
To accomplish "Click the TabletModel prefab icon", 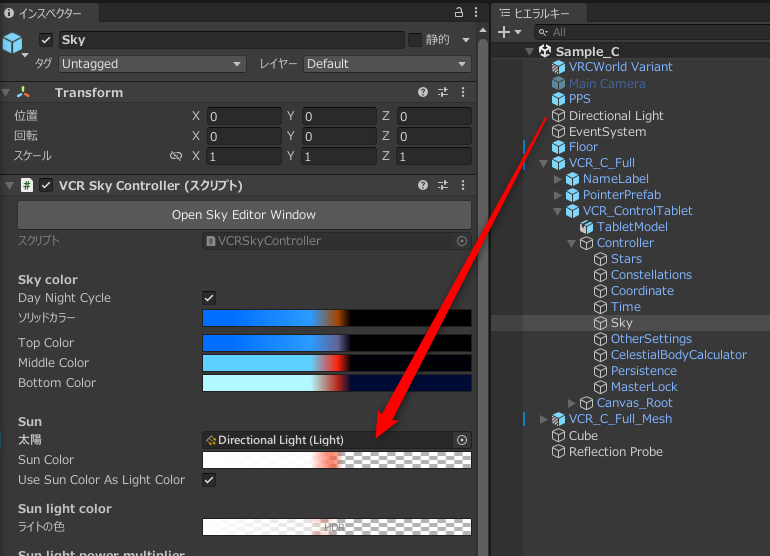I will [x=586, y=227].
